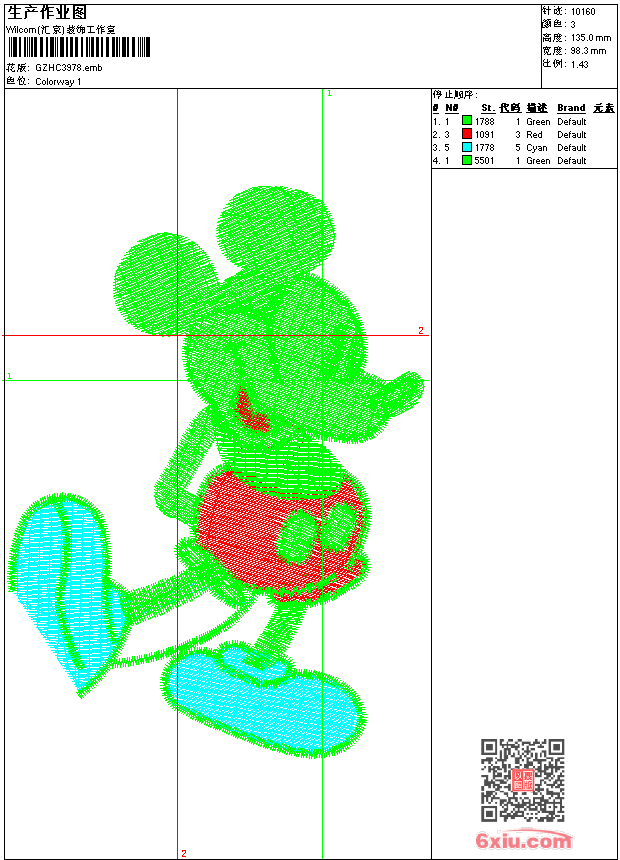Click the "N#" column header
Screen dimensions: 620x860
(452, 108)
